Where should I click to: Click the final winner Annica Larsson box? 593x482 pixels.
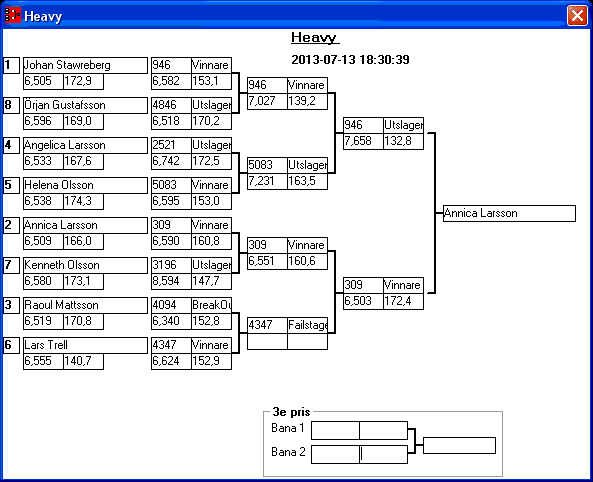[x=509, y=213]
